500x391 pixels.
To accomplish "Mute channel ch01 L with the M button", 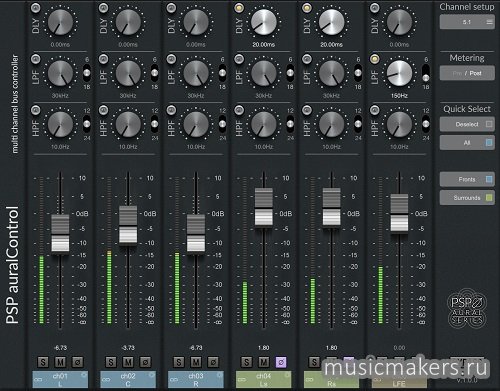I will 60,362.
